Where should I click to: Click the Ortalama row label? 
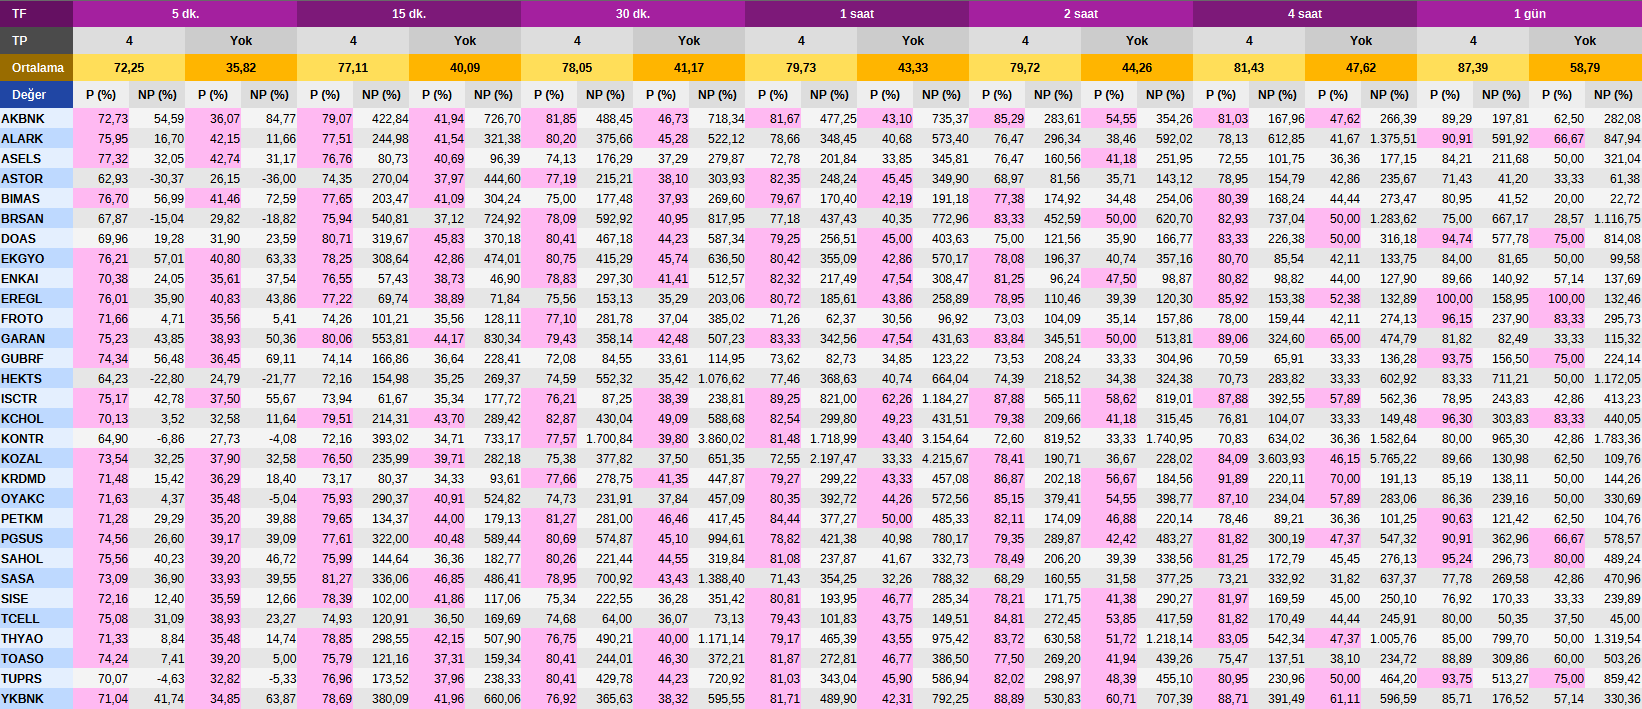tap(36, 68)
